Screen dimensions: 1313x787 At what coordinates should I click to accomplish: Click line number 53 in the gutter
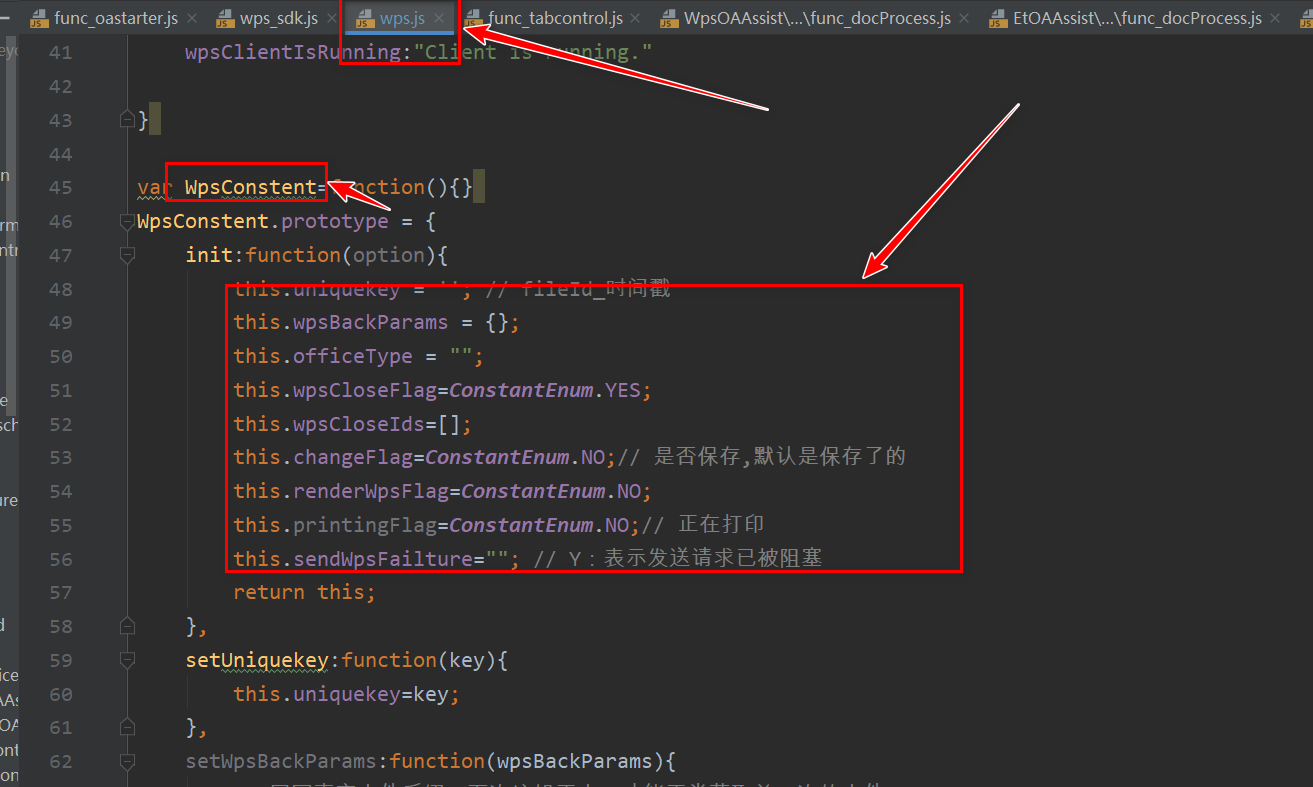coord(60,457)
